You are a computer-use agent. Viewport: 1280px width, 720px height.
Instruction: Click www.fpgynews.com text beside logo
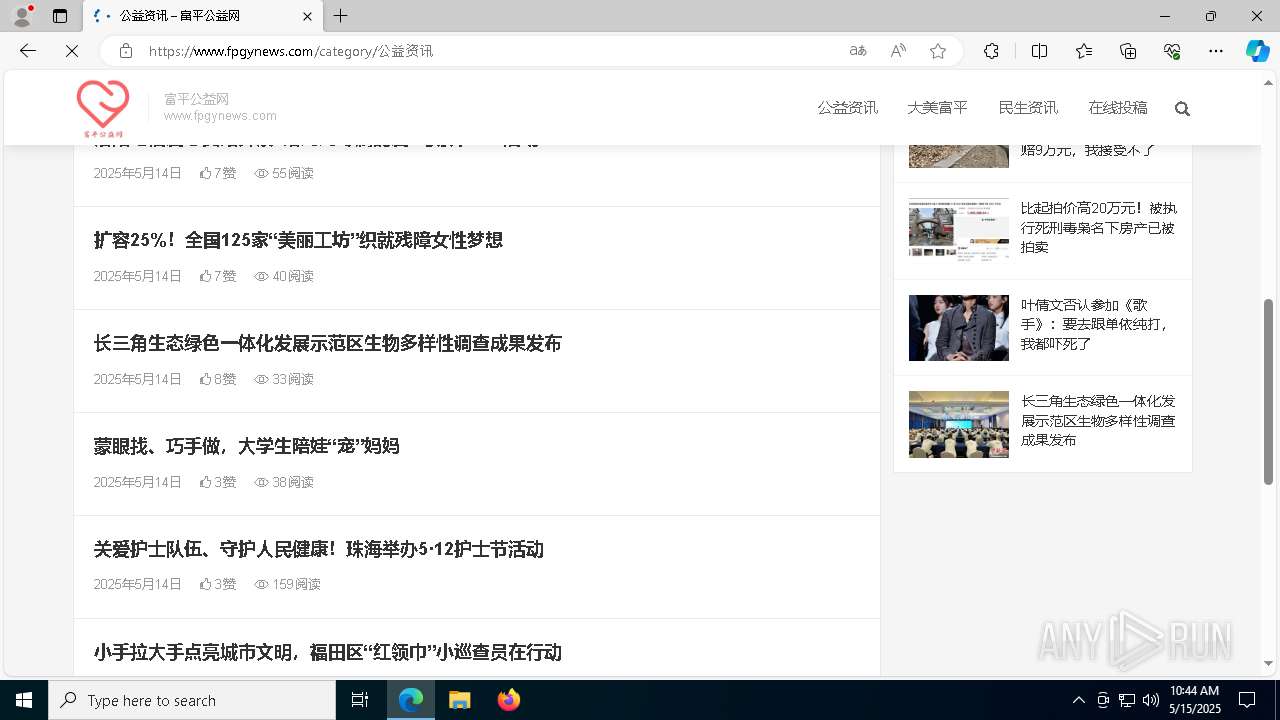(x=220, y=116)
